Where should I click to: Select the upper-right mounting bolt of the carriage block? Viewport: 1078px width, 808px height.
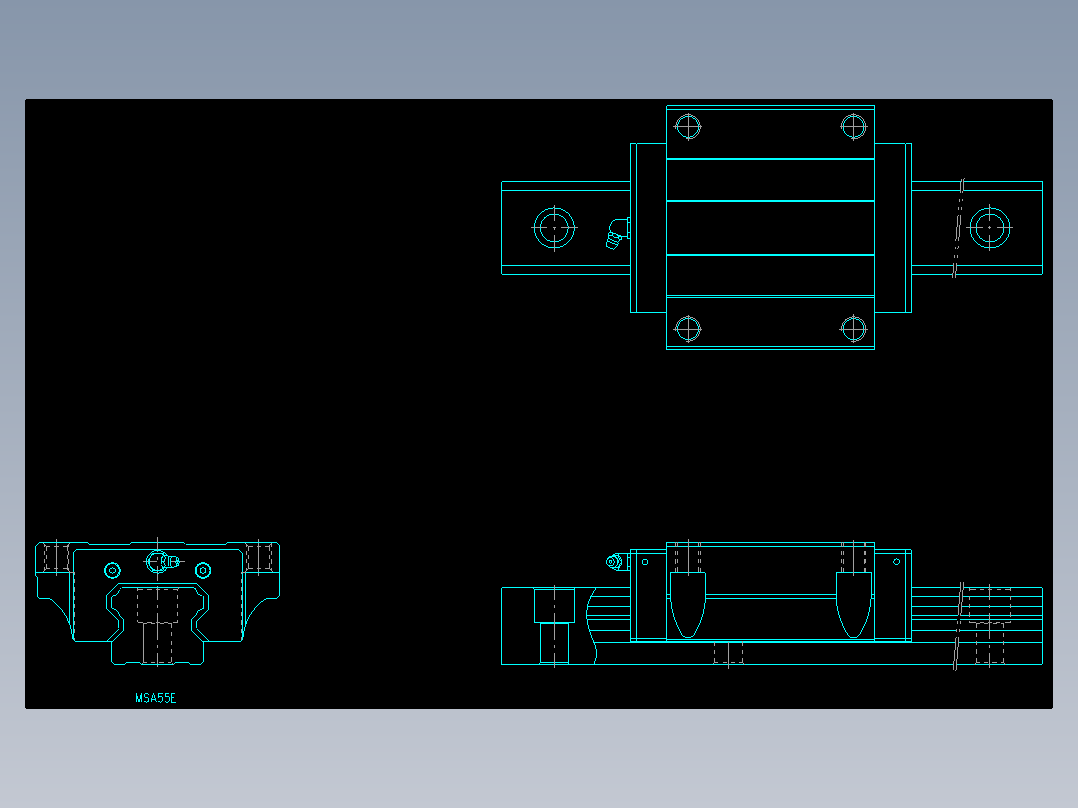click(x=852, y=125)
